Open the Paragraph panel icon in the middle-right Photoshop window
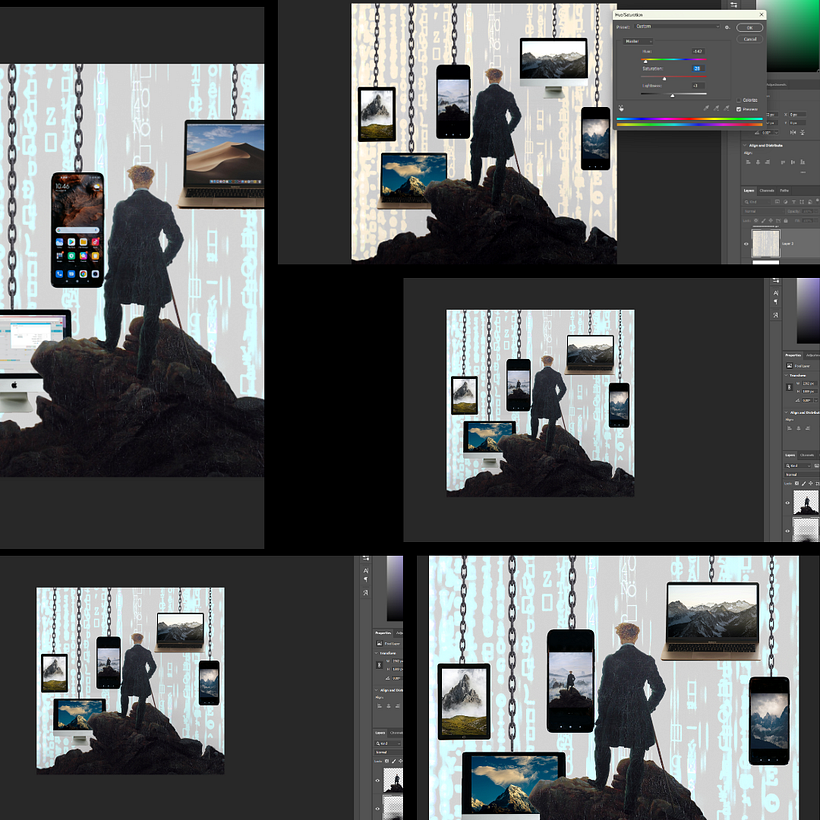The width and height of the screenshot is (820, 820). point(776,302)
